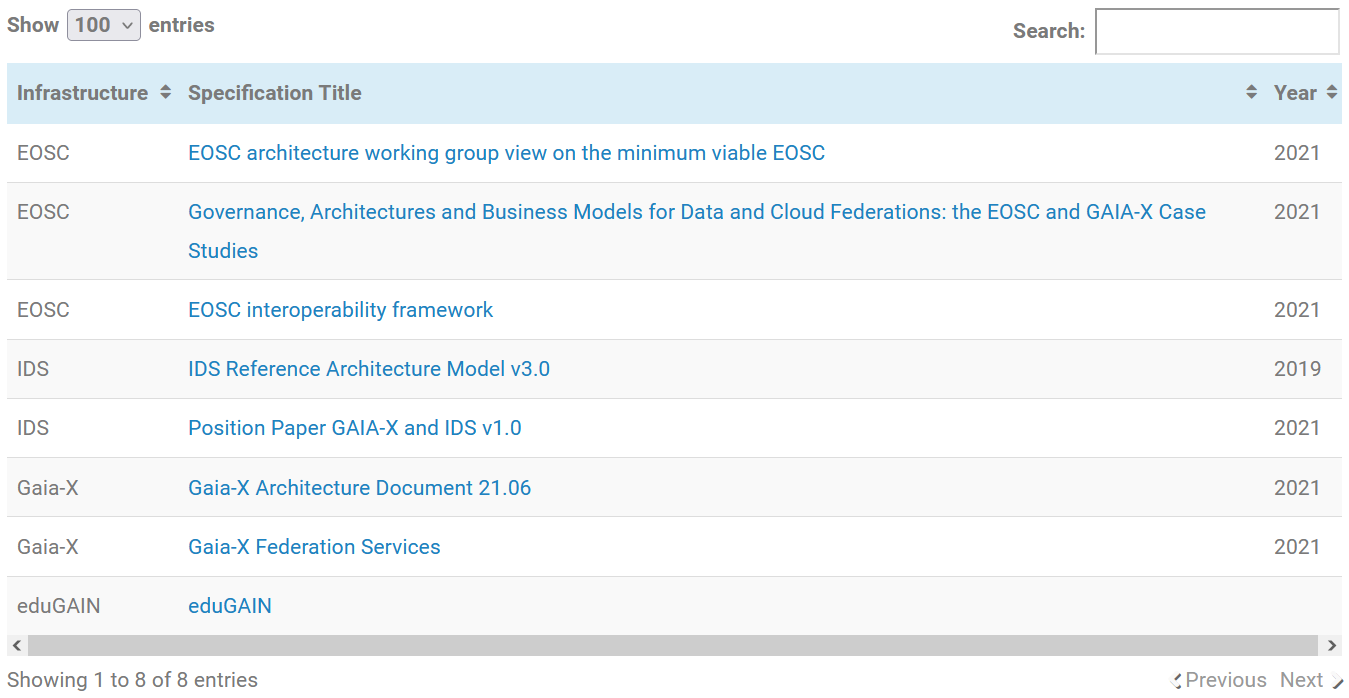Select IDS cell in Position Paper row
Viewport: 1349px width, 698px height.
click(x=33, y=428)
